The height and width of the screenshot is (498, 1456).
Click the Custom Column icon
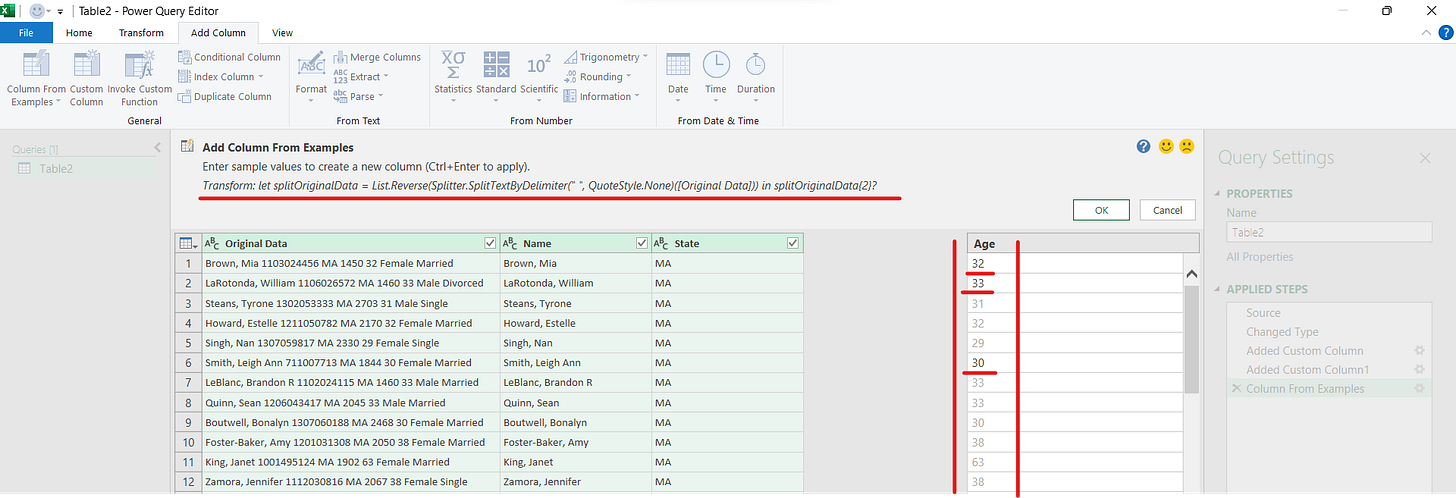pos(87,64)
